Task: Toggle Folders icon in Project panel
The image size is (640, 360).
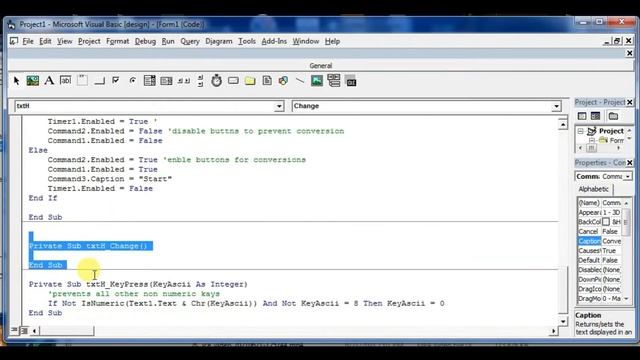Action: 613,116
